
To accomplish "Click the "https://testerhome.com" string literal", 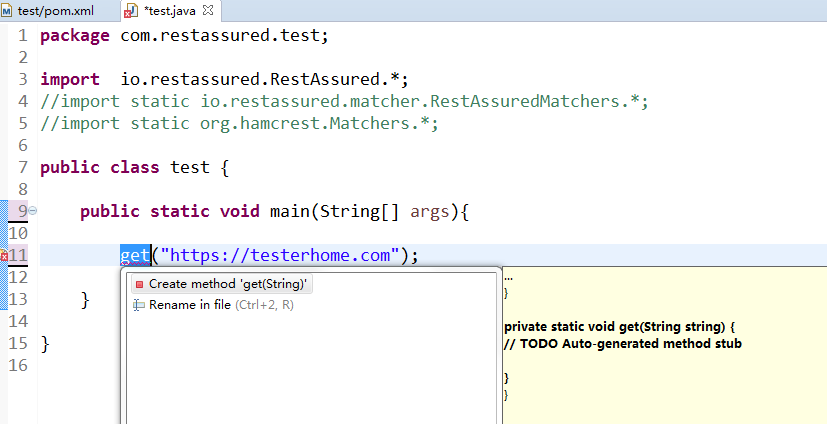I will (282, 255).
